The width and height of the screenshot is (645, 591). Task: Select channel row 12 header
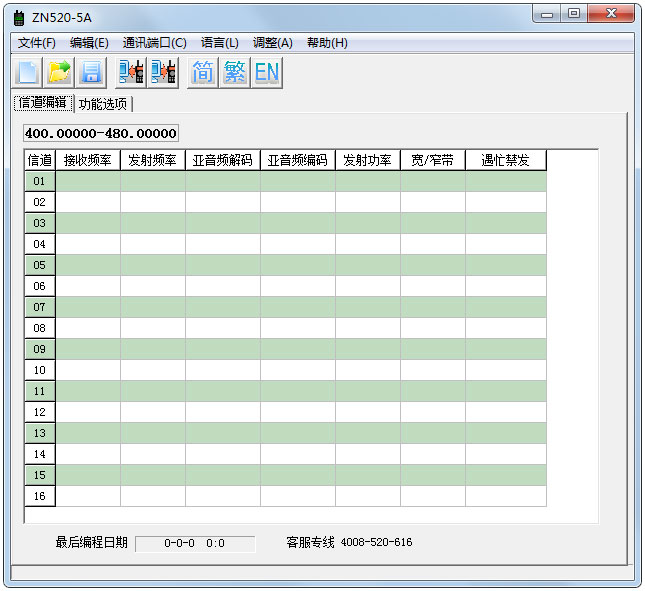coord(39,412)
